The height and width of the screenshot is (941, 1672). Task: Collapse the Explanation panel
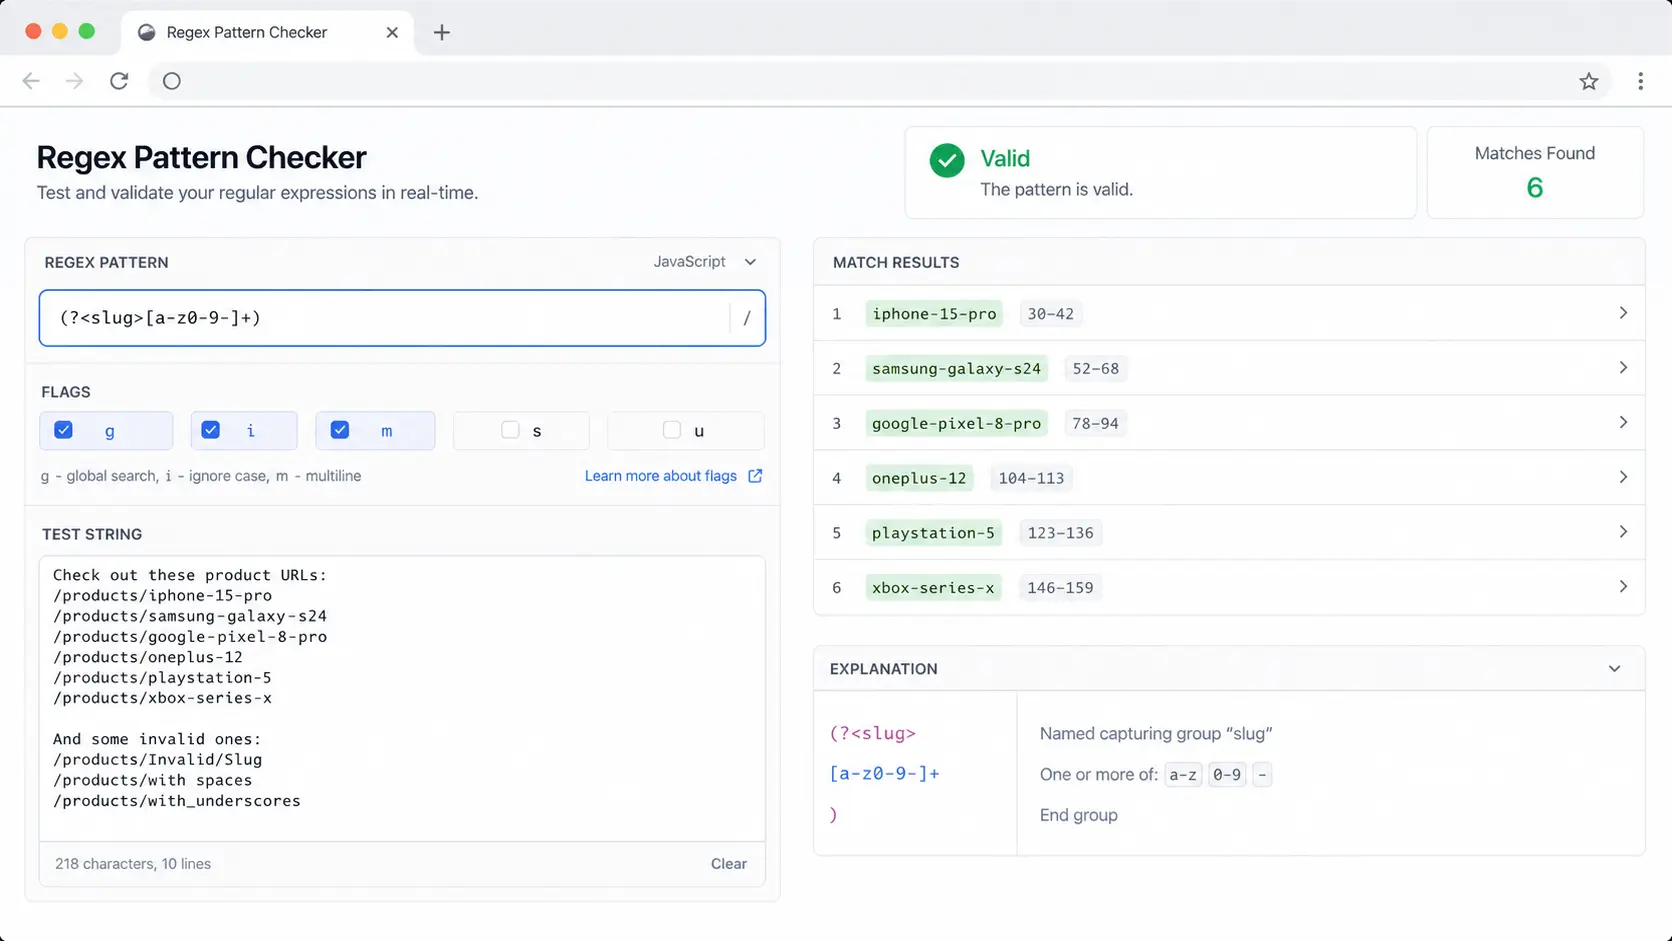pyautogui.click(x=1614, y=669)
